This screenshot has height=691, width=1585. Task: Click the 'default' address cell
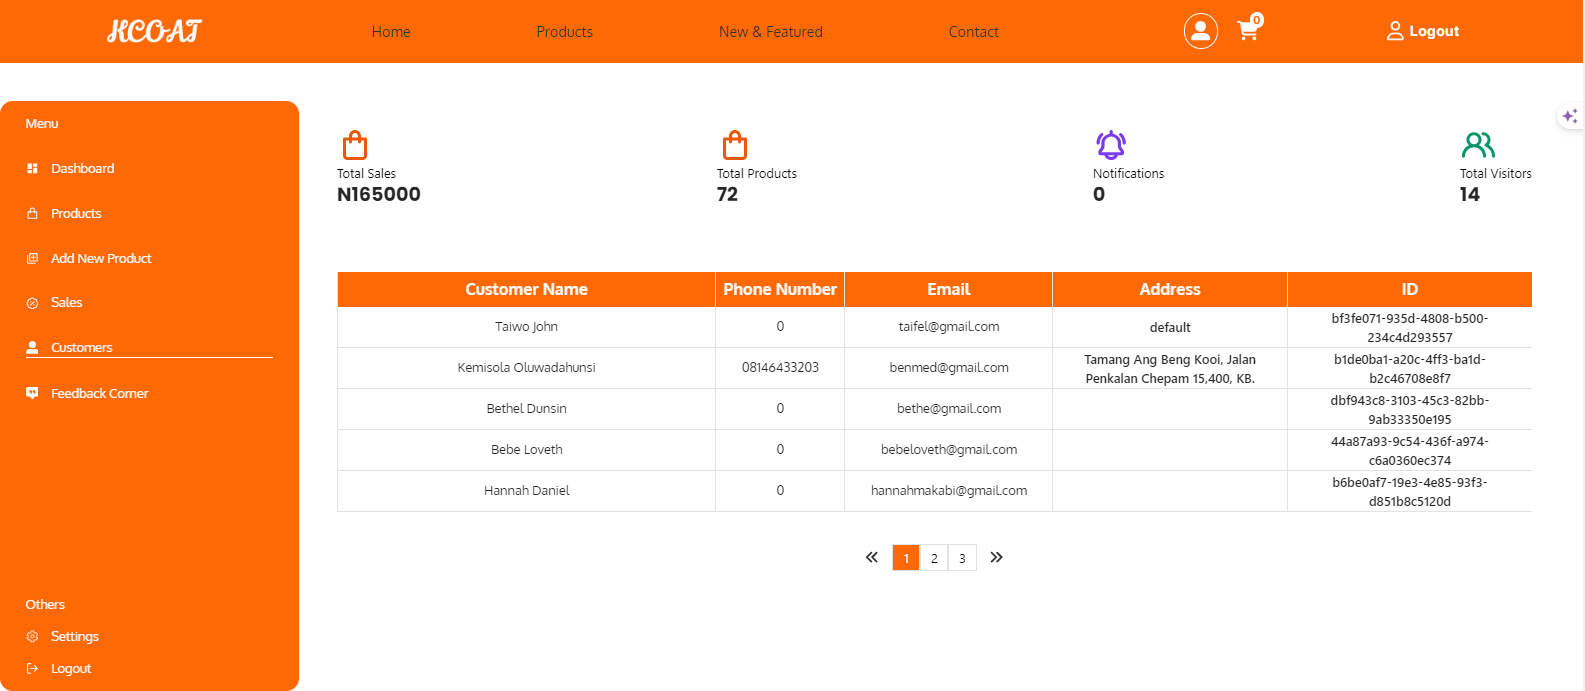1170,328
